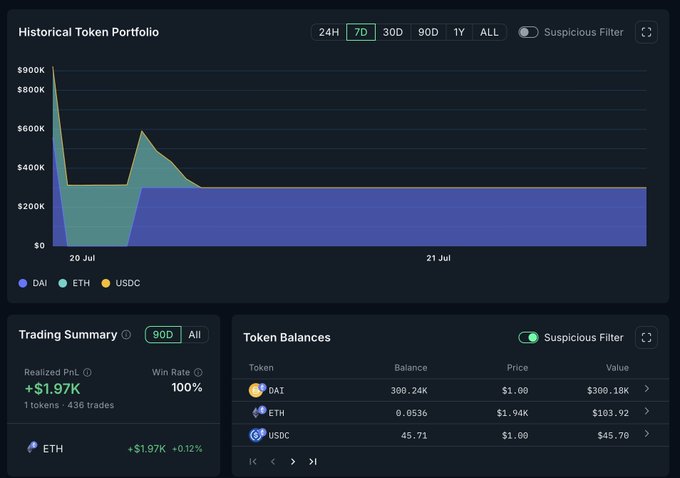
Task: Go to first page of token balances
Action: [253, 462]
